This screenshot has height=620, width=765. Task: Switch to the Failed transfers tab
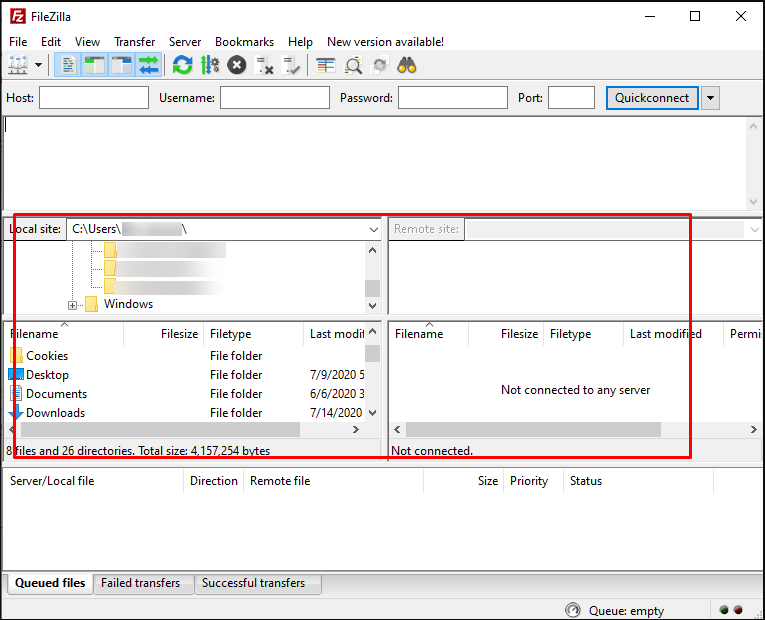(141, 583)
